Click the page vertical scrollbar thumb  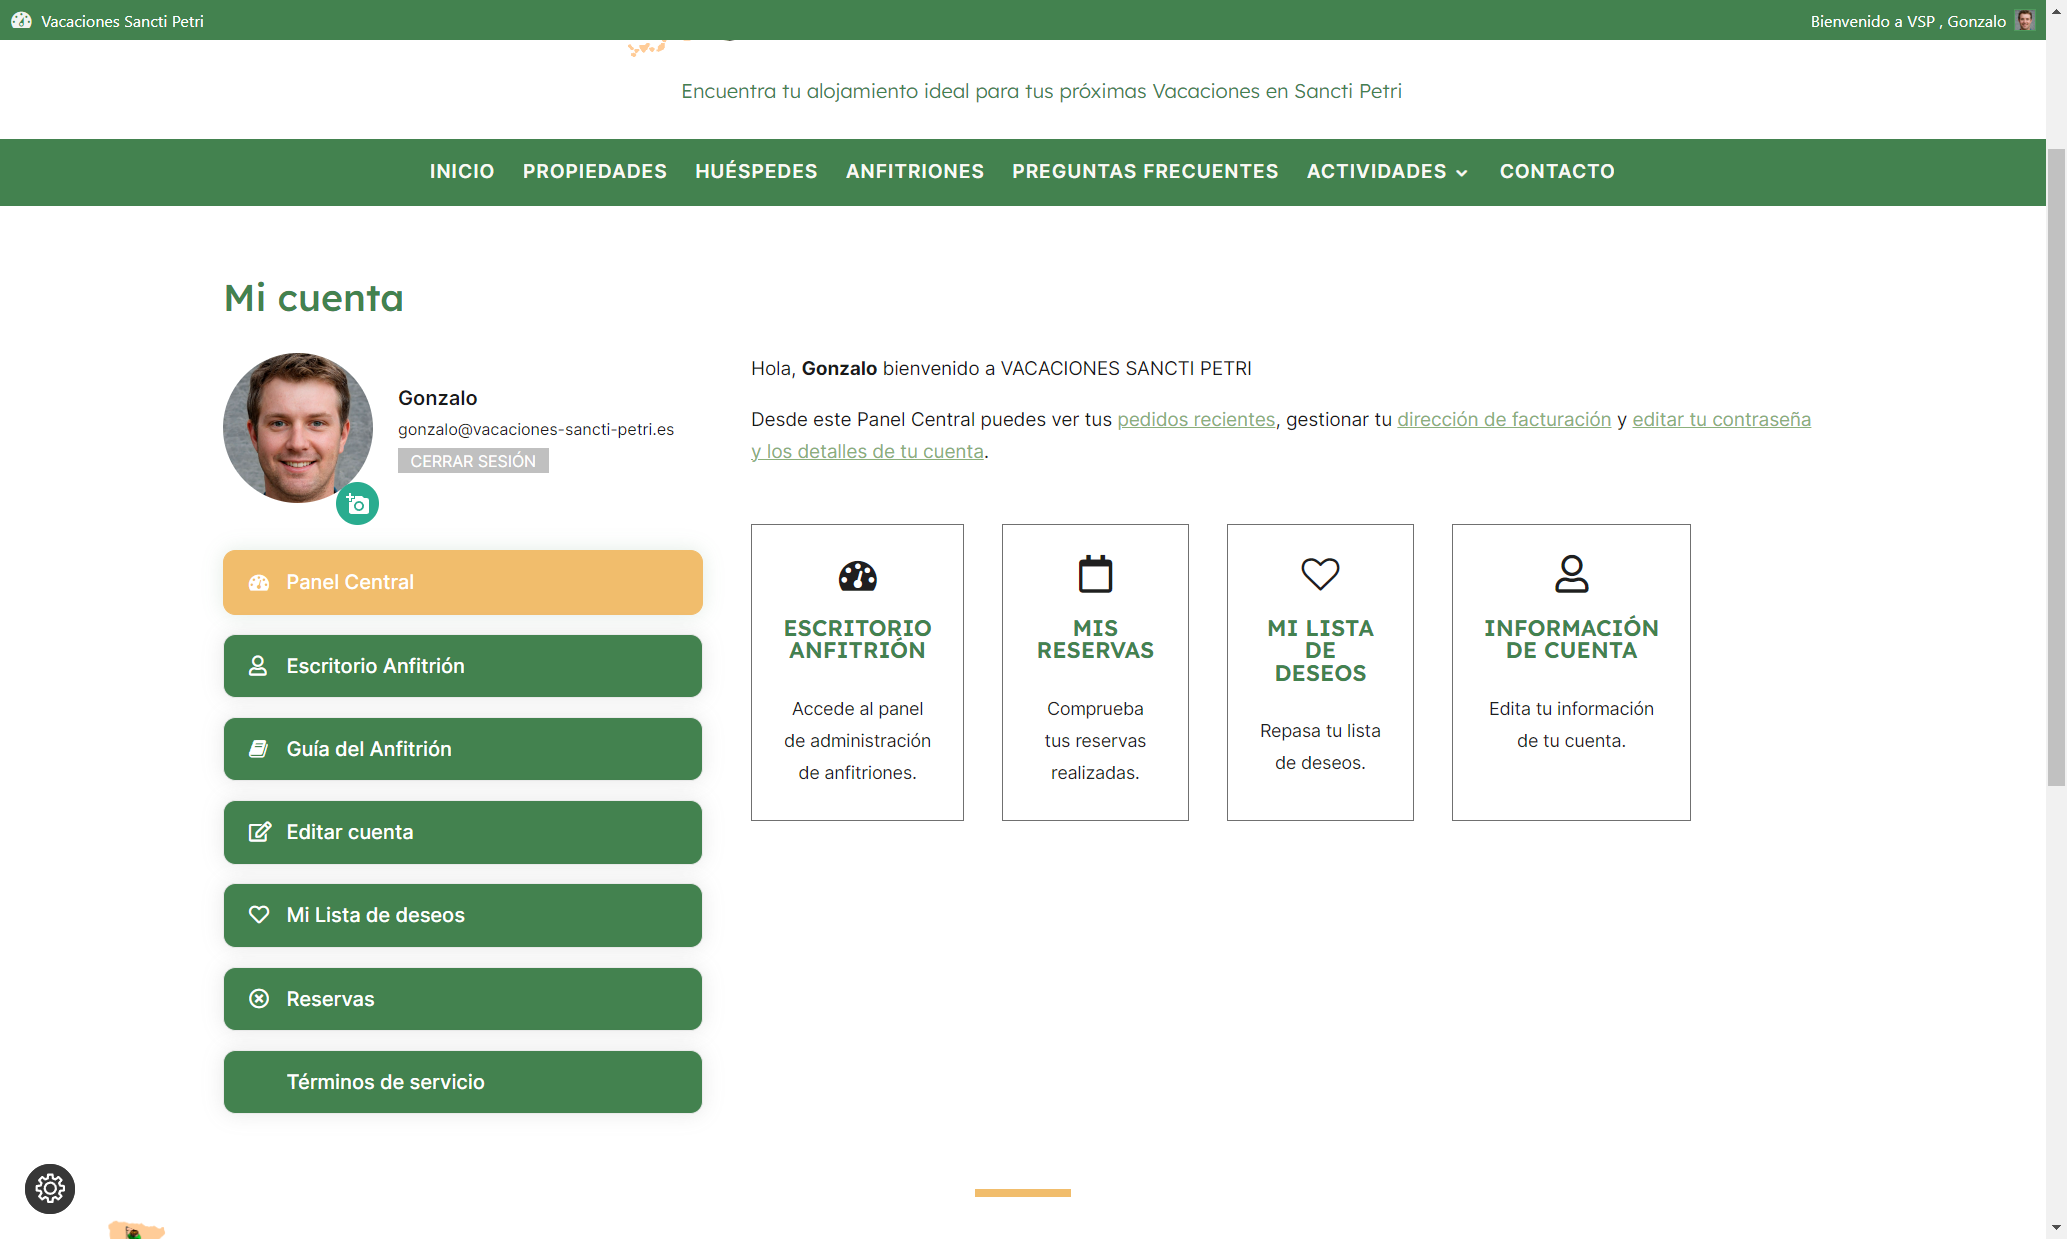(x=2056, y=467)
